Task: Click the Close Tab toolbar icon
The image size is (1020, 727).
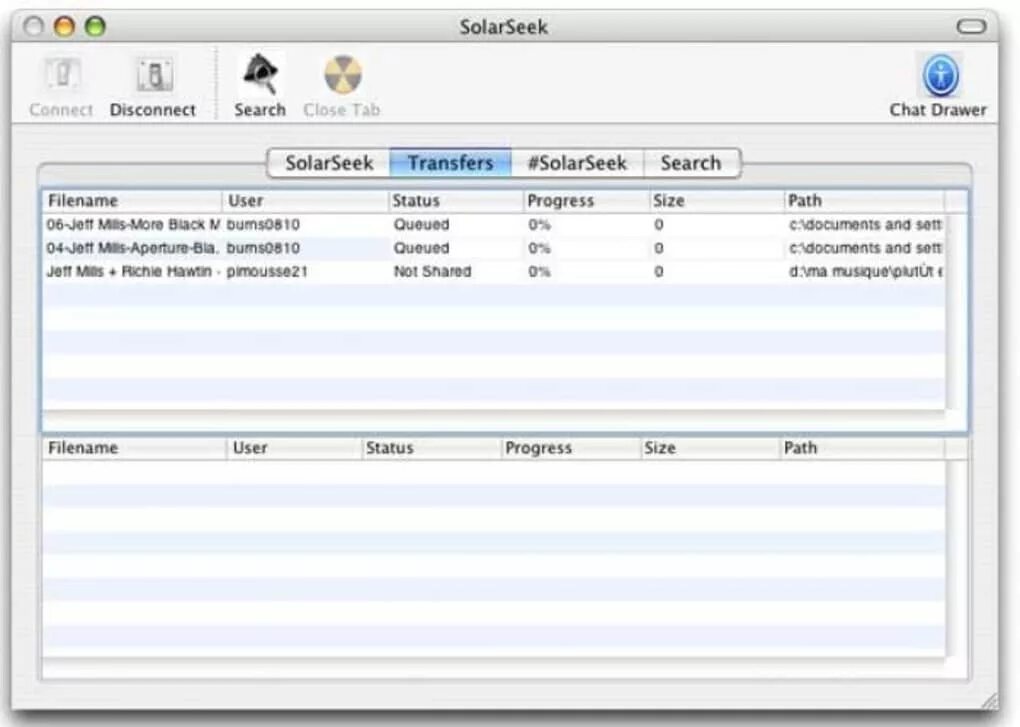Action: [x=342, y=74]
